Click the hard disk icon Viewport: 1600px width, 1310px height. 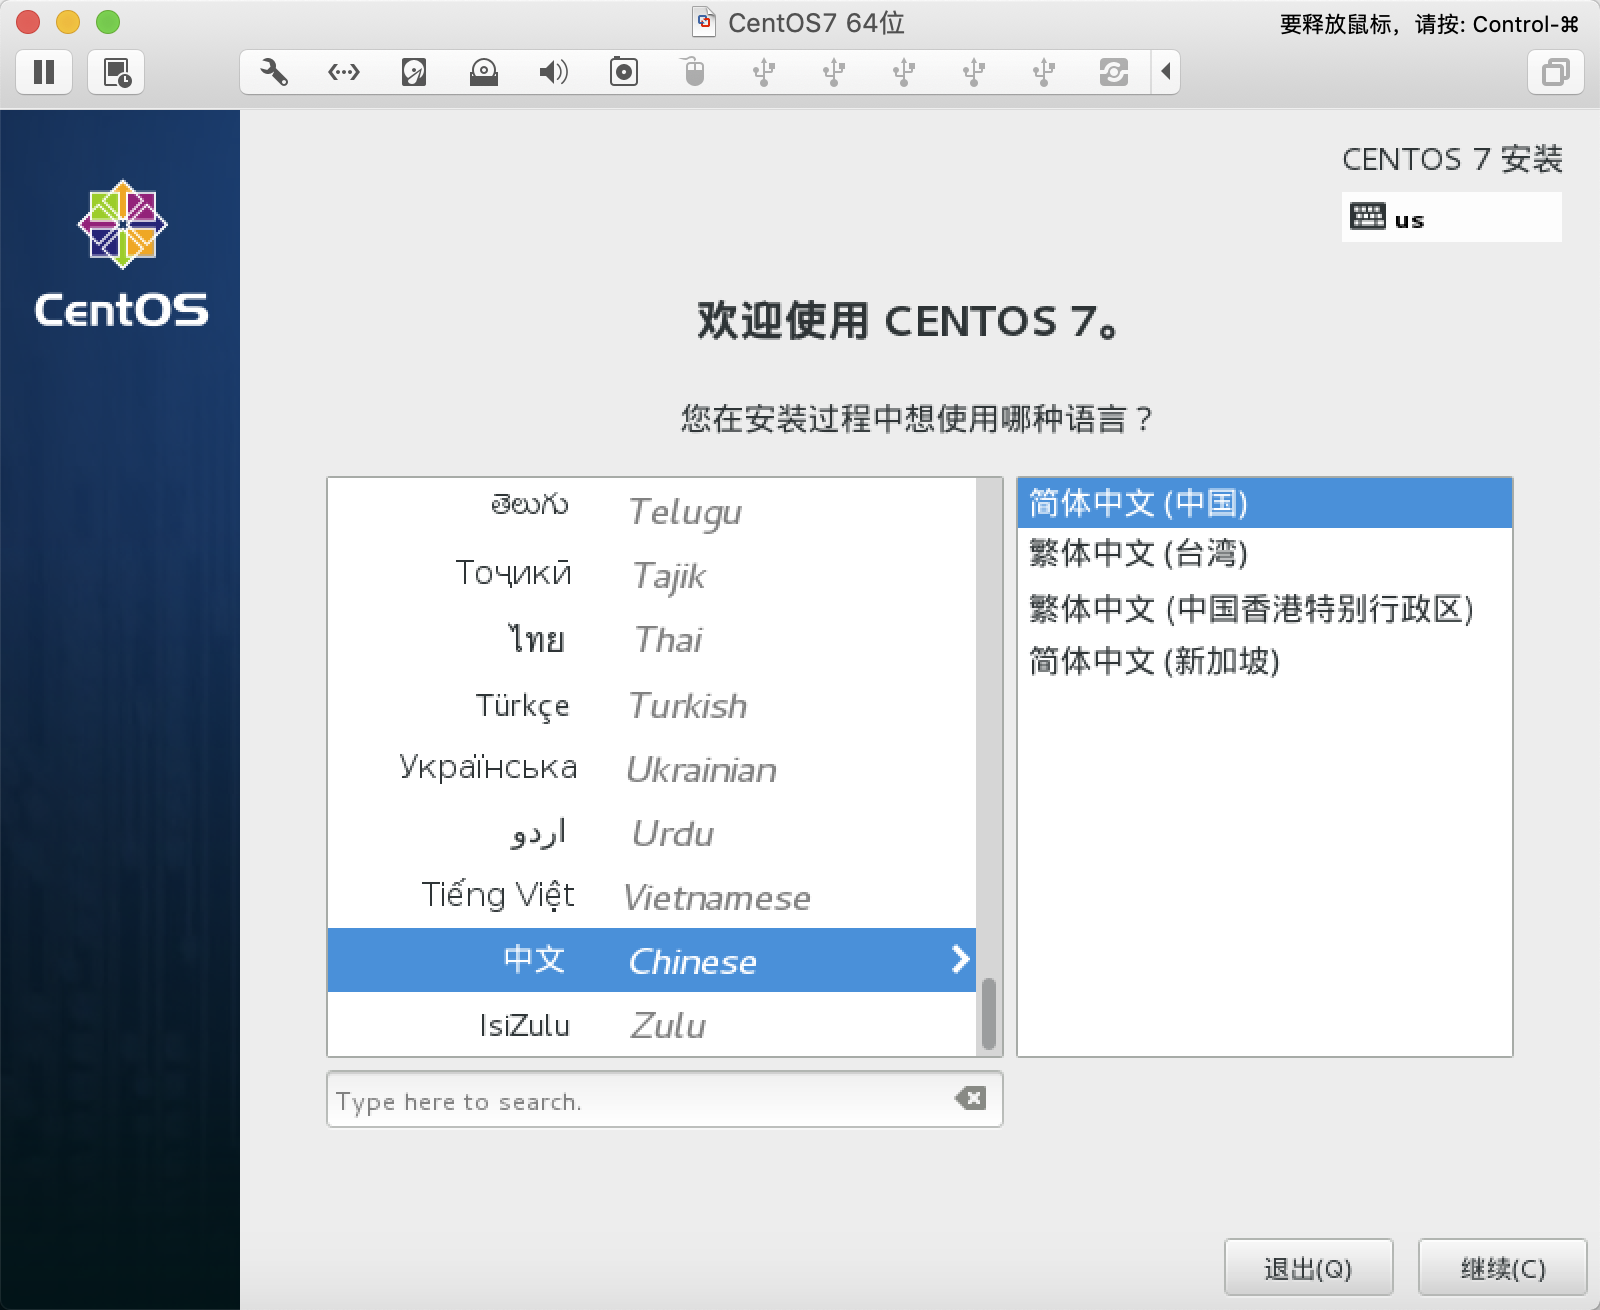pyautogui.click(x=414, y=72)
